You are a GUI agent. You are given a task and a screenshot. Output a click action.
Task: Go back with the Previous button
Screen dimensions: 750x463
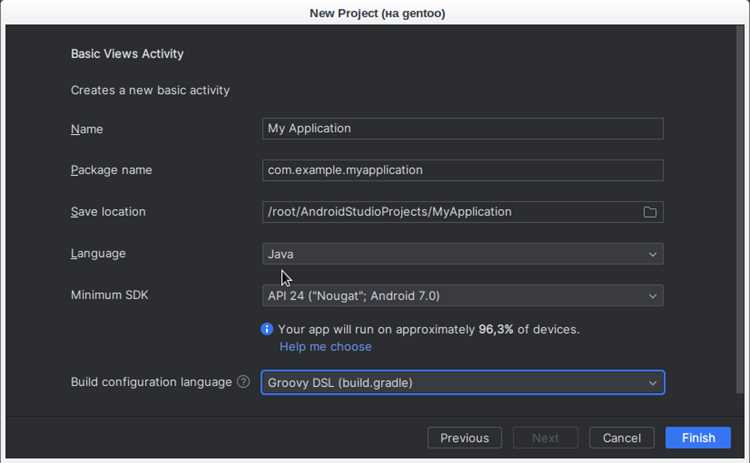pos(464,438)
